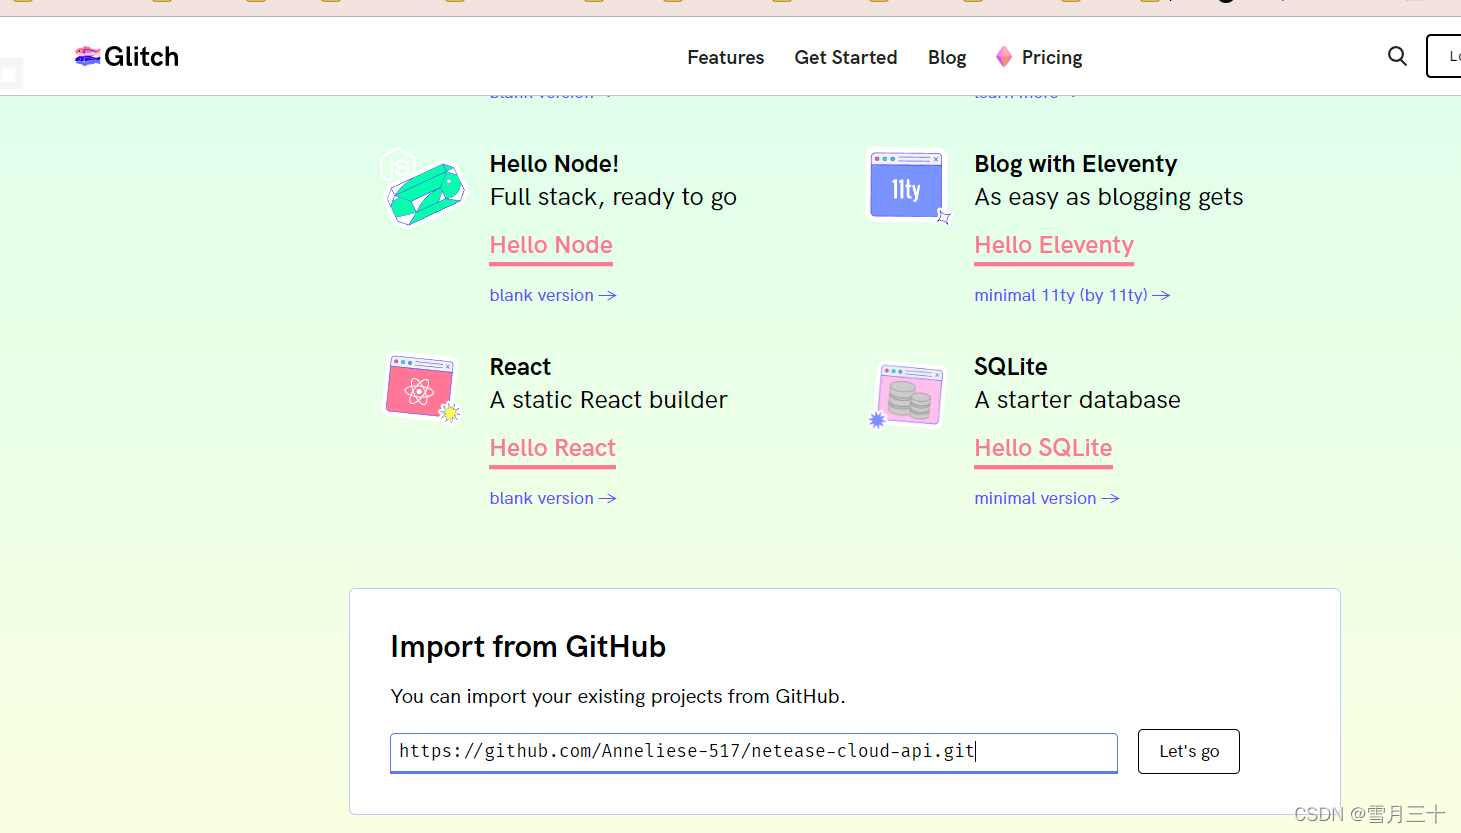Open the minimal 11ty (by 11ty) link
Viewport: 1461px width, 833px height.
click(1072, 295)
